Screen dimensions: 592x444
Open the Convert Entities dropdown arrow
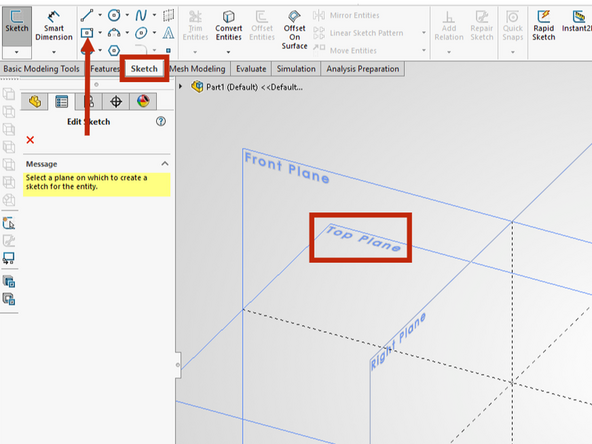[x=228, y=52]
